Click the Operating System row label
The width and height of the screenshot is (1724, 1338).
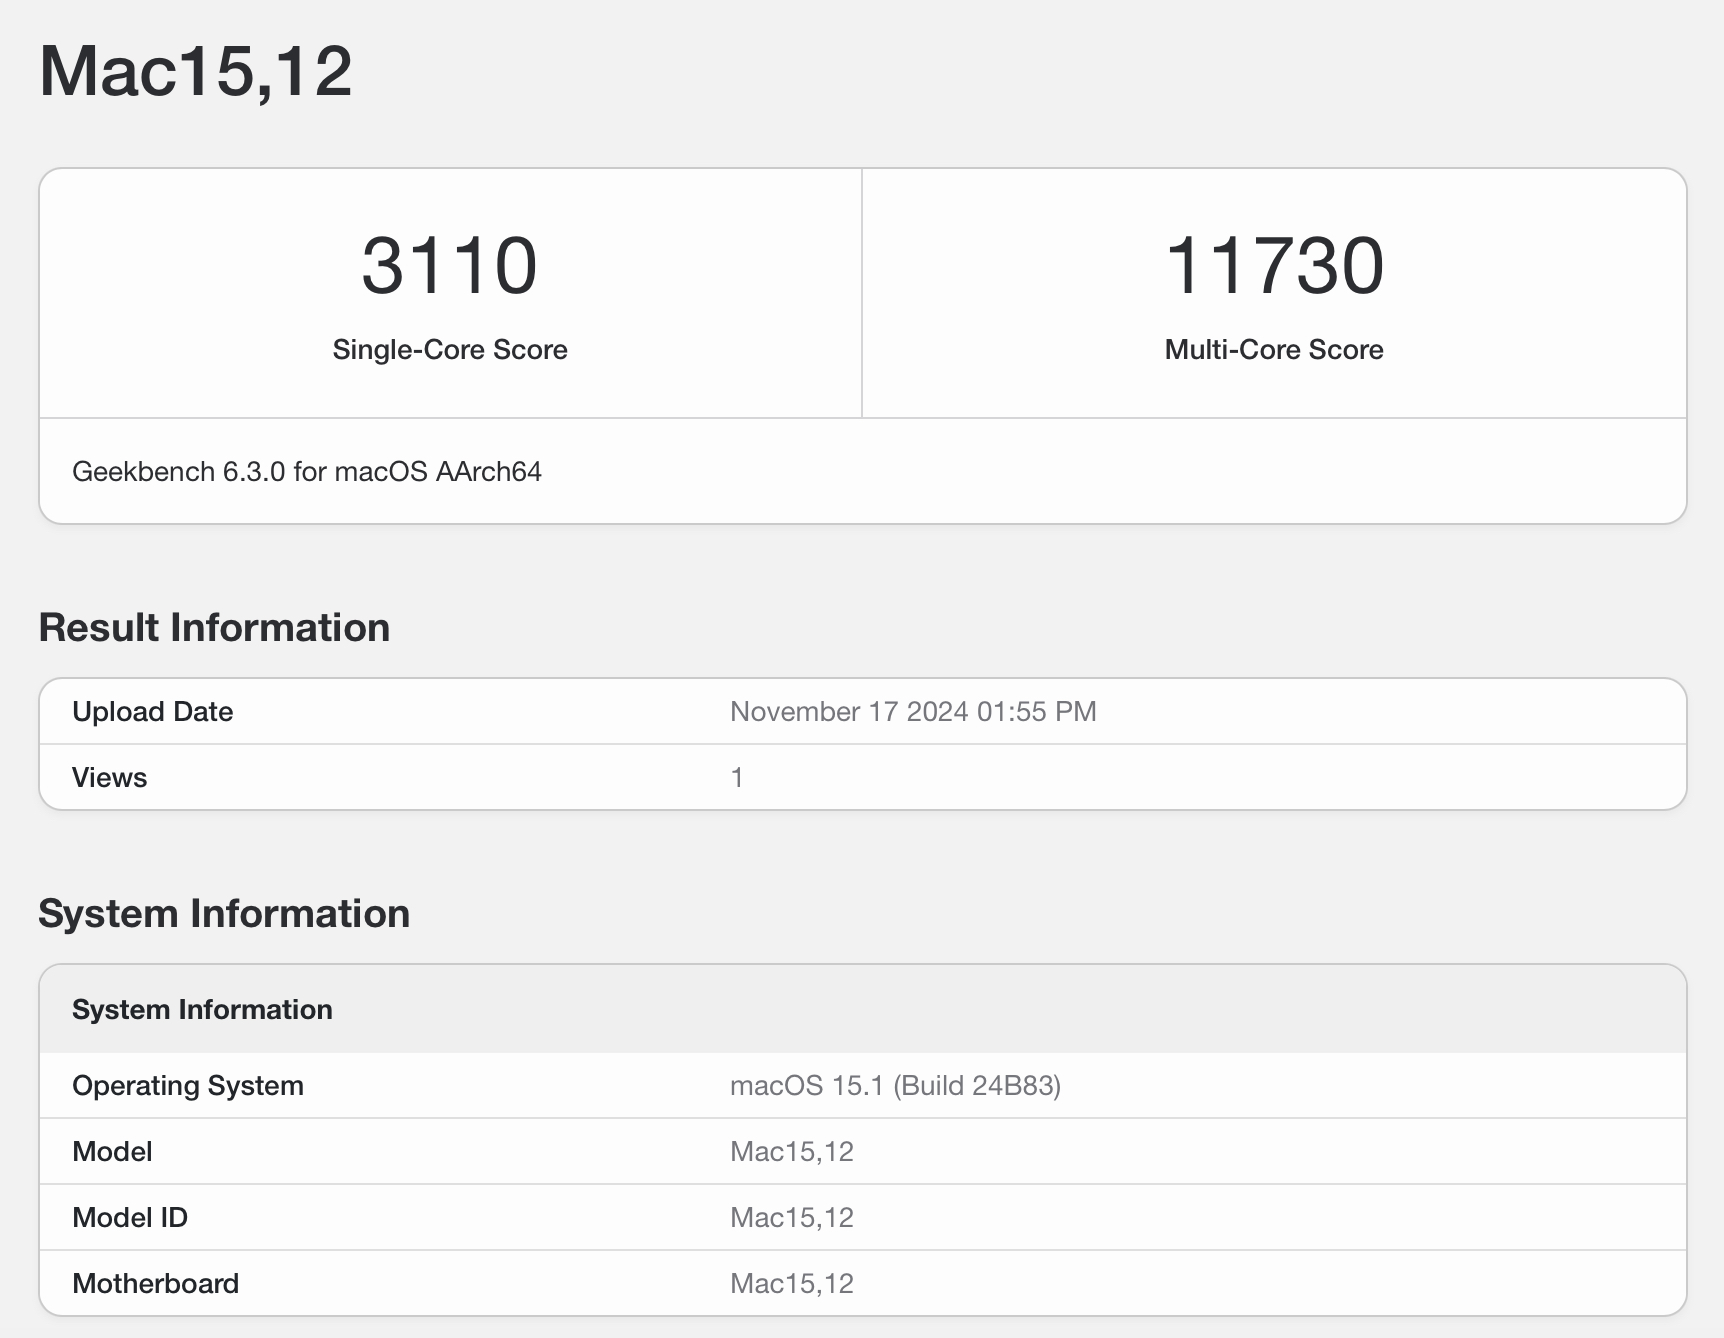[188, 1086]
